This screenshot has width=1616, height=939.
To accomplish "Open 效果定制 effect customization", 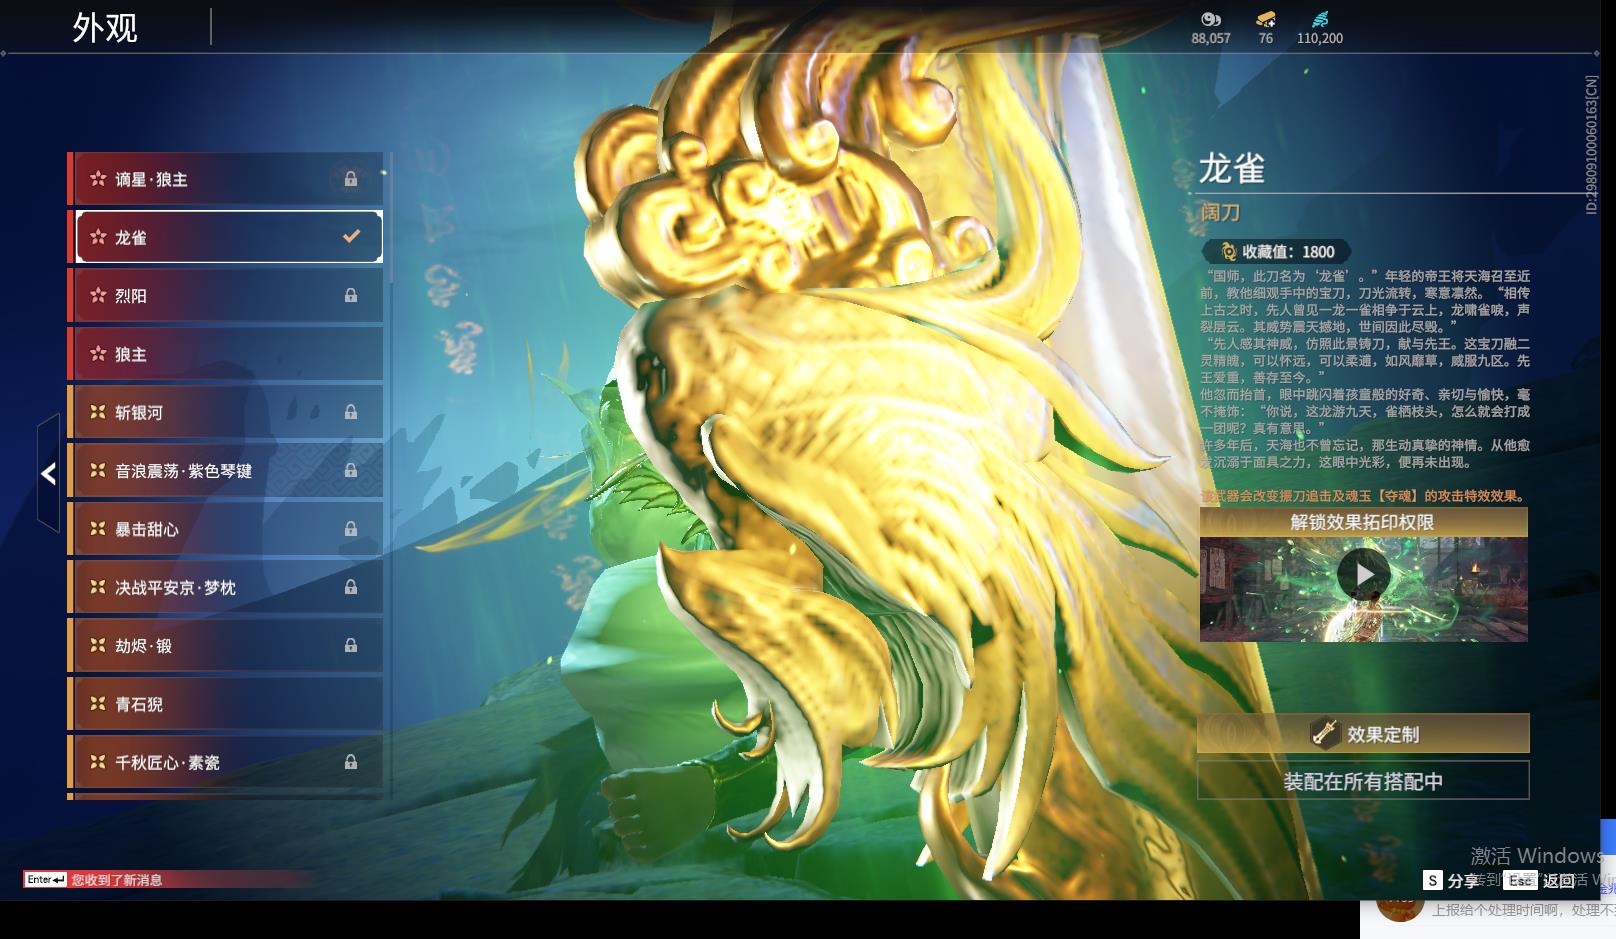I will tap(1363, 734).
